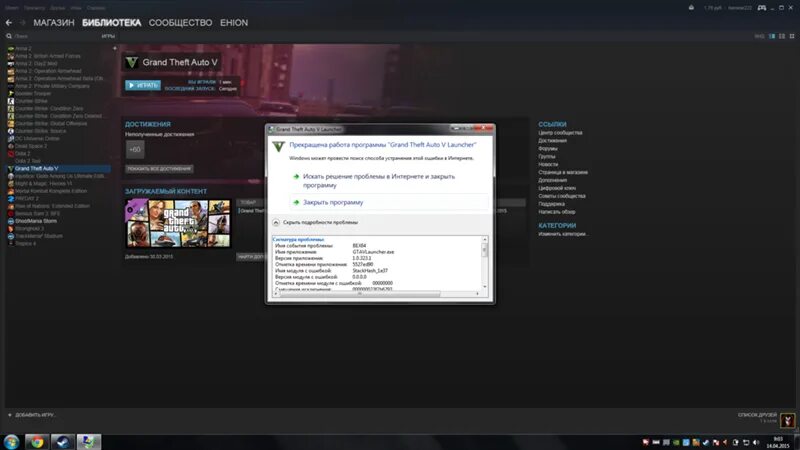Select Tropico 4 in library
The height and width of the screenshot is (450, 800).
click(x=26, y=243)
